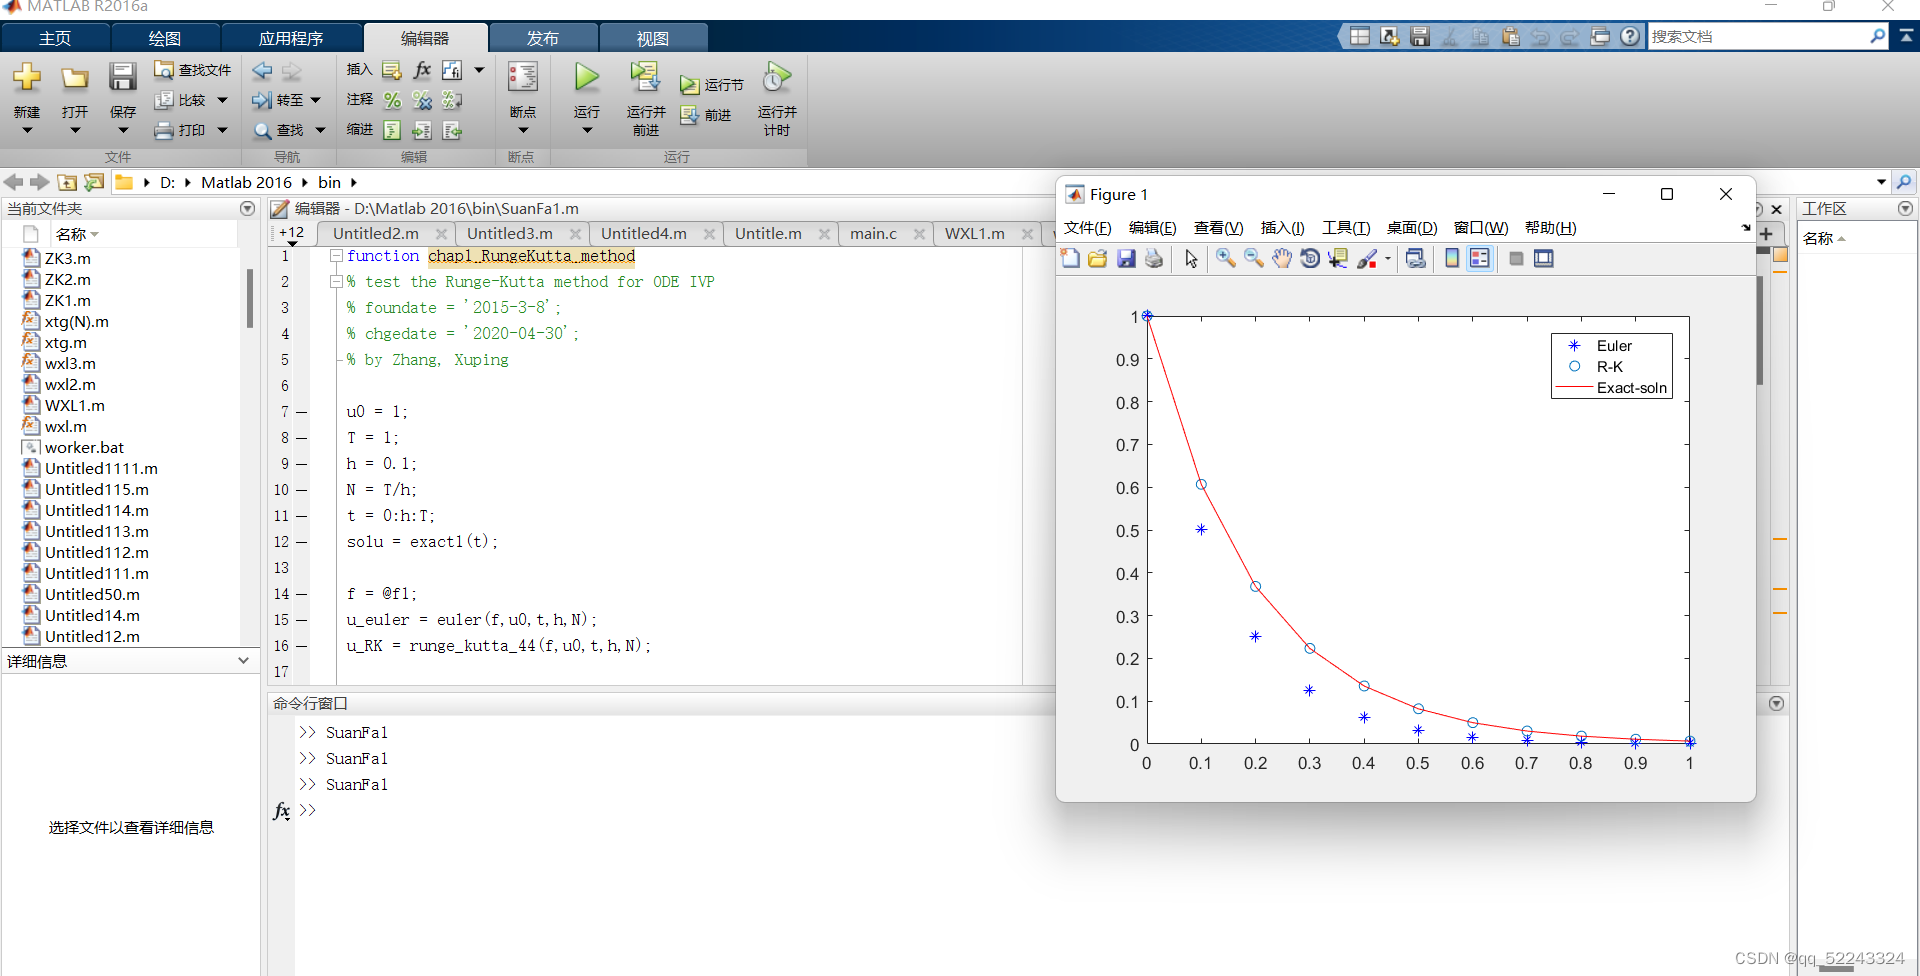Click the comment (%) icon in edit group
The image size is (1920, 976).
(x=392, y=100)
